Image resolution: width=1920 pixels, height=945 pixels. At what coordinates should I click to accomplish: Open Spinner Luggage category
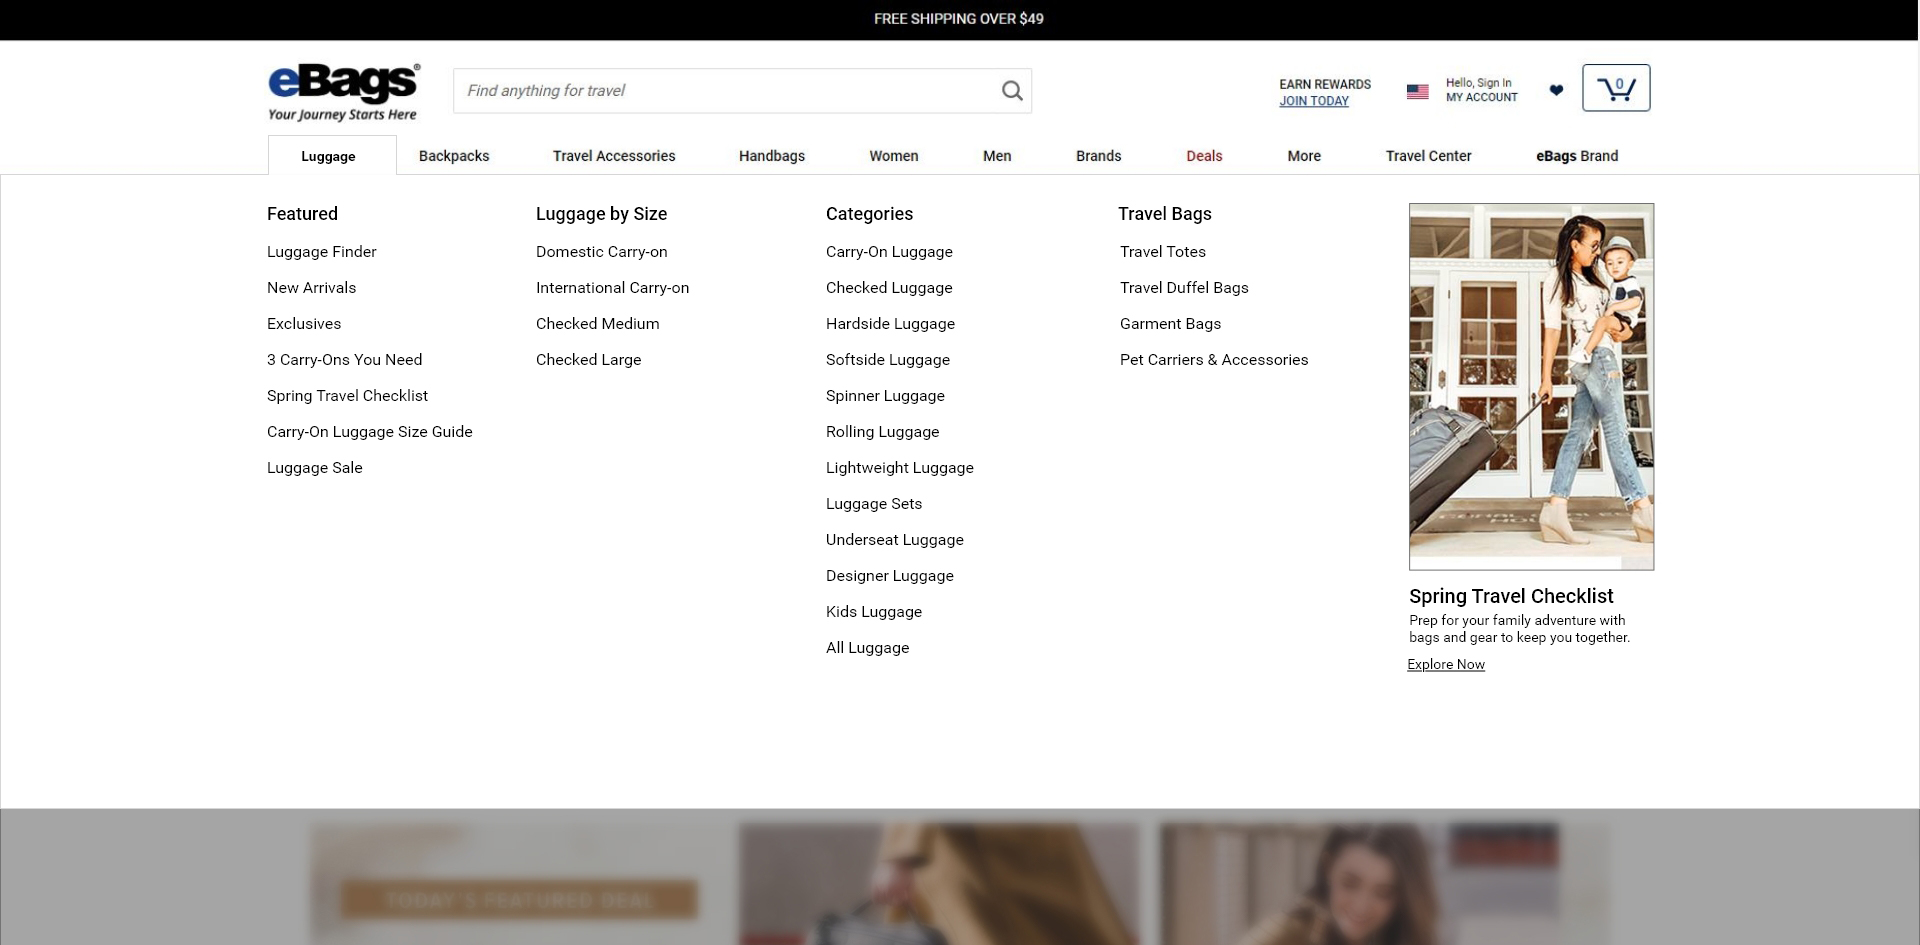[885, 396]
